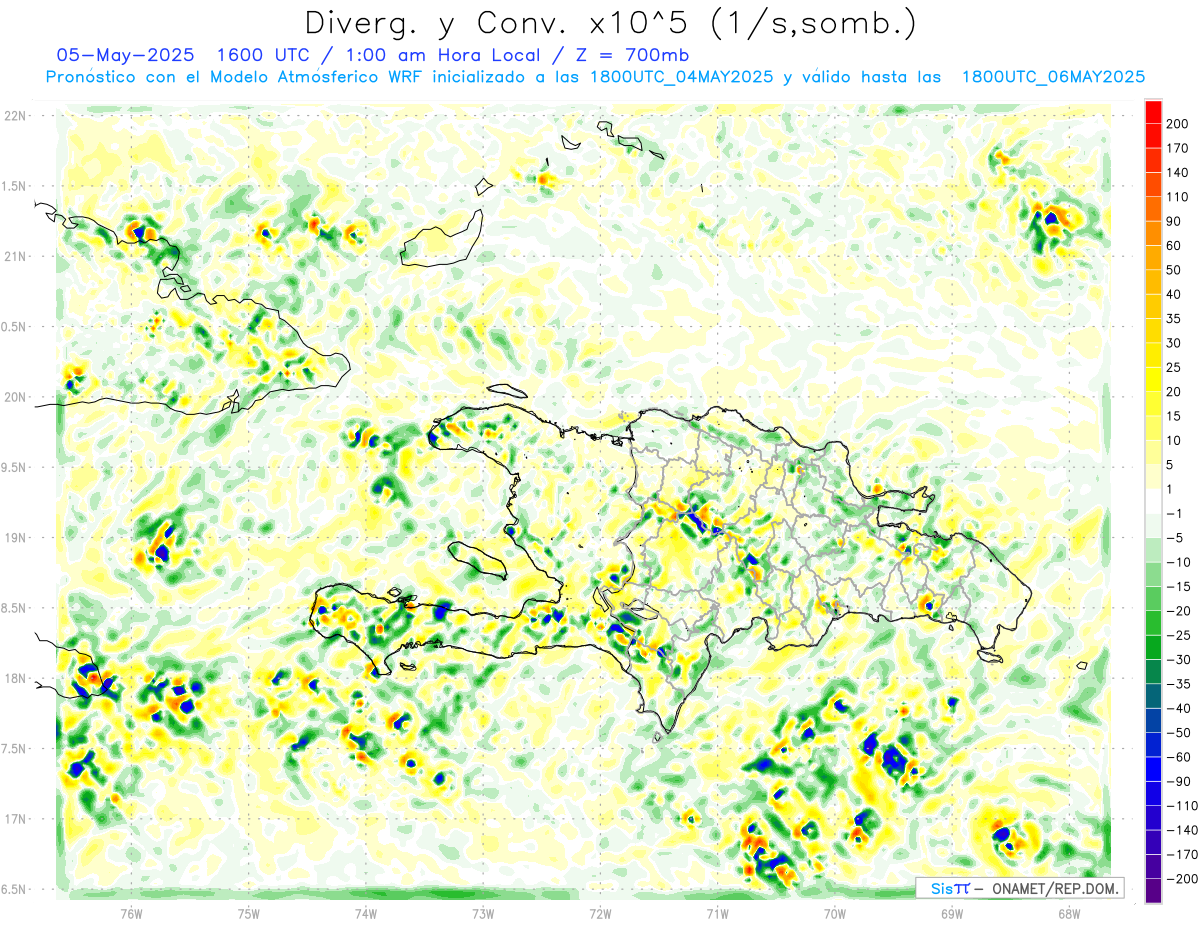
Task: Click the '-10' value on the color scale
Action: pyautogui.click(x=1178, y=562)
